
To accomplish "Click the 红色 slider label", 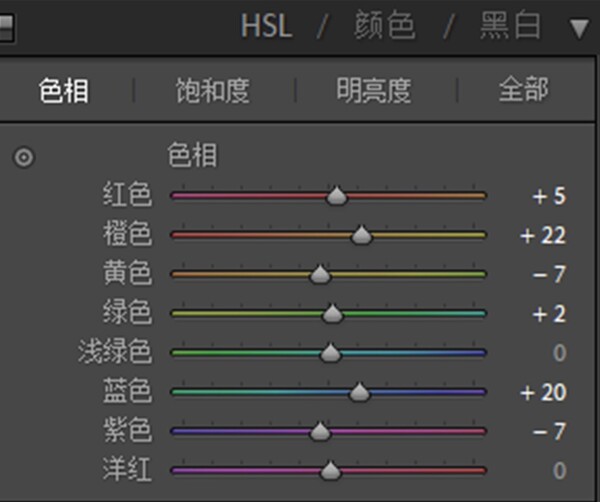I will 127,195.
